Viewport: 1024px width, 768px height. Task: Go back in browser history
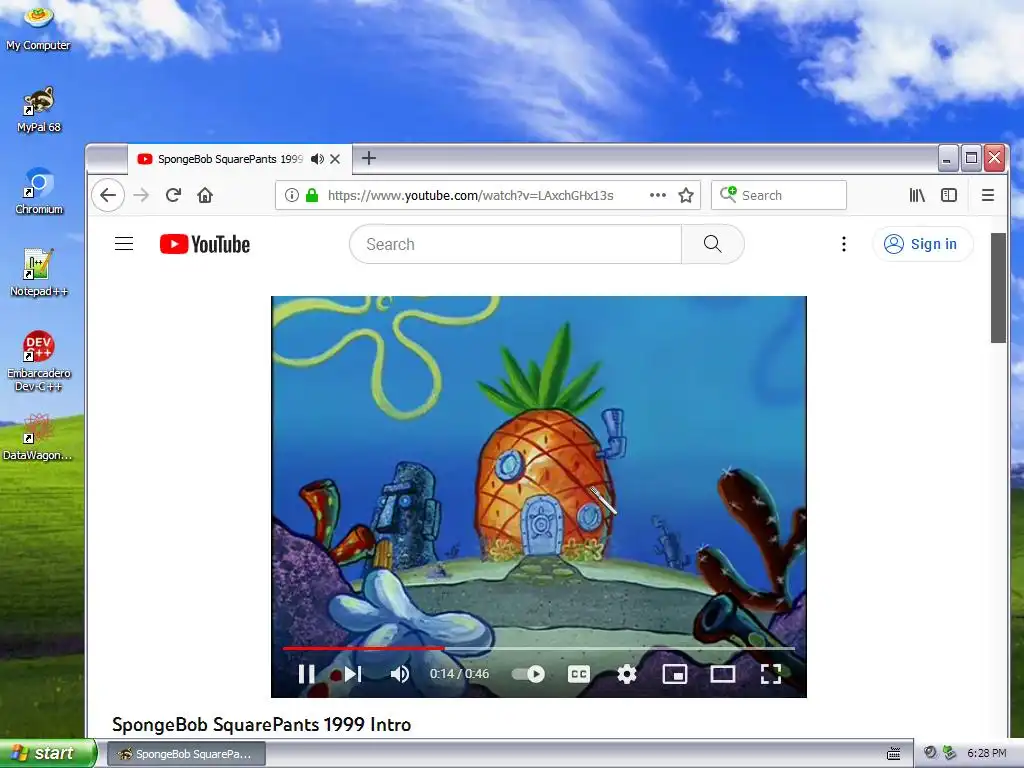point(108,195)
